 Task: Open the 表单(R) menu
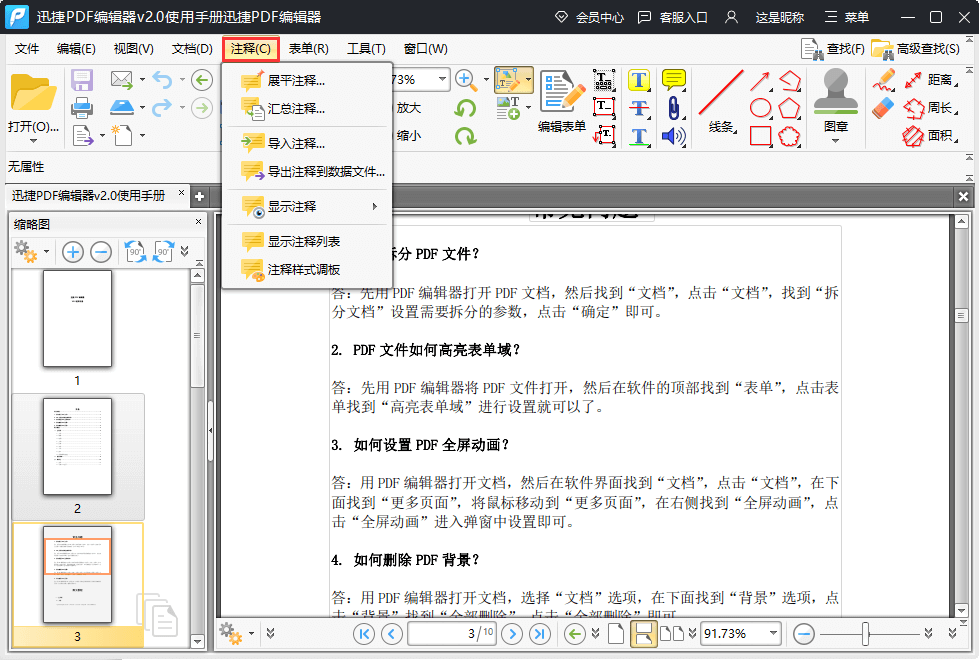tap(309, 48)
